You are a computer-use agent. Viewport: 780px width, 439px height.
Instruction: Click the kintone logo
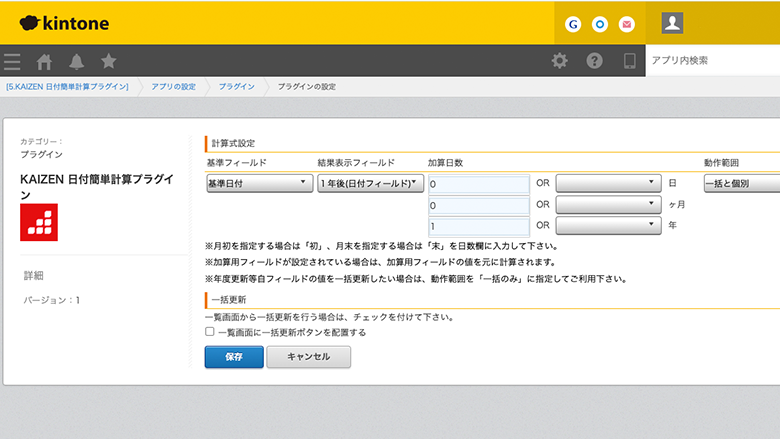tap(64, 23)
